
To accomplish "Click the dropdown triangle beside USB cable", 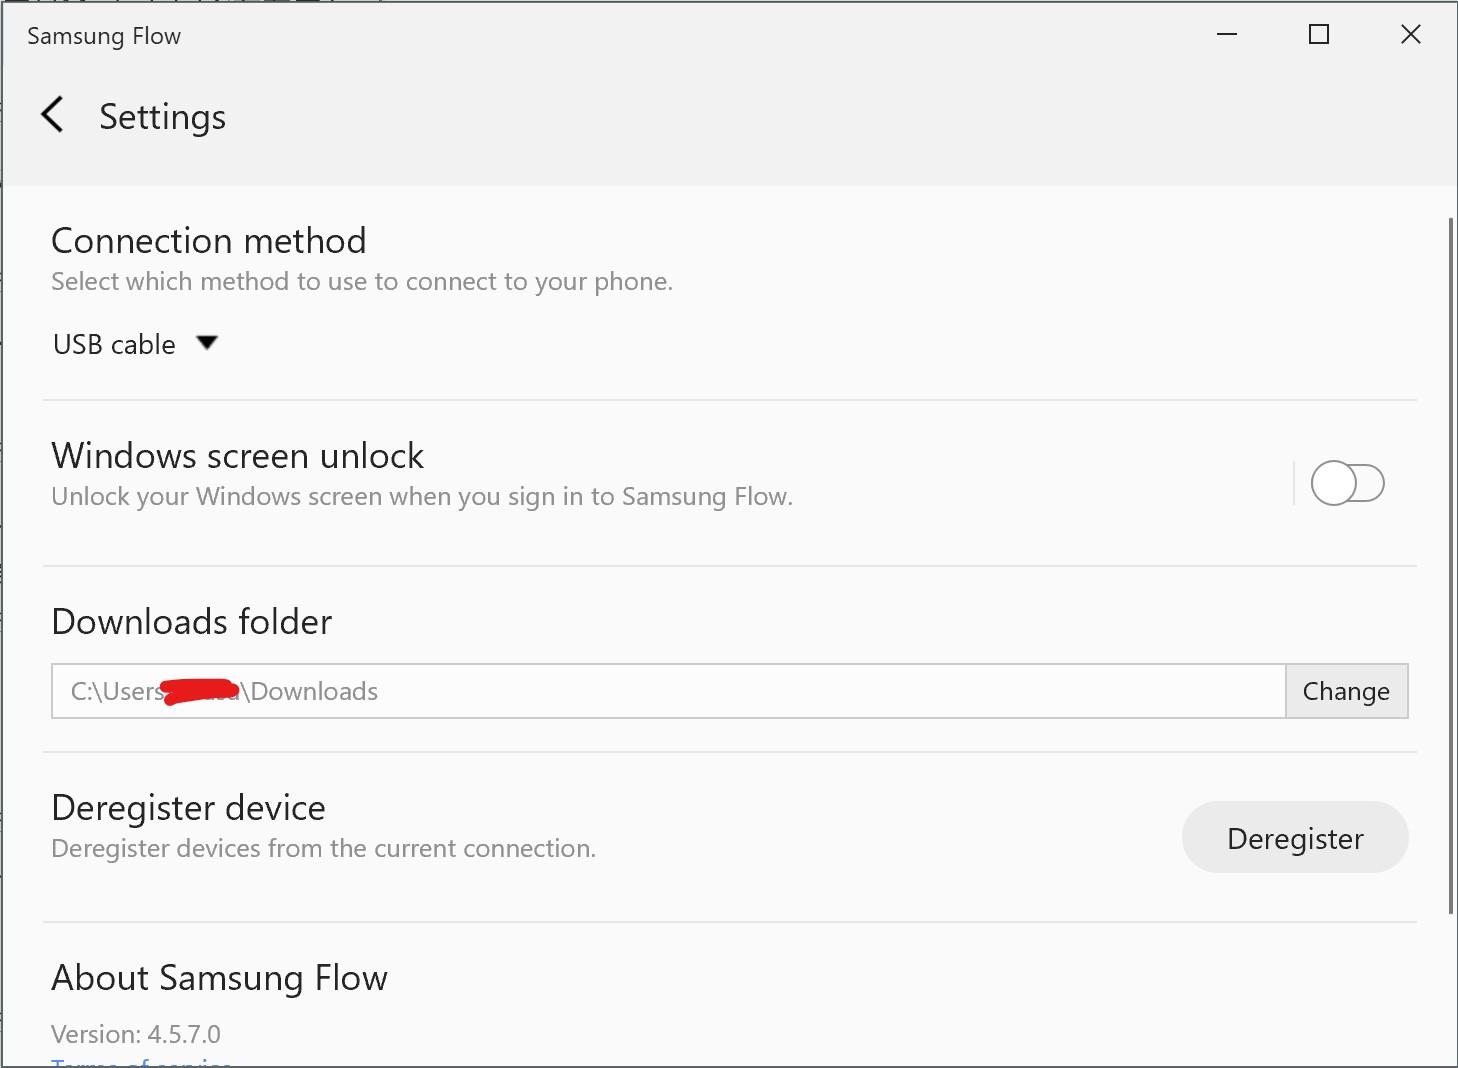I will click(207, 343).
